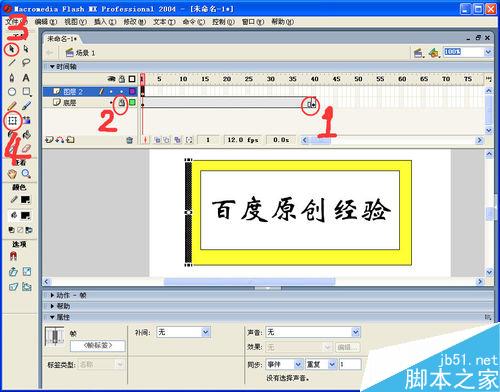
Task: Click the Add Motion Guide icon
Action: (60, 140)
